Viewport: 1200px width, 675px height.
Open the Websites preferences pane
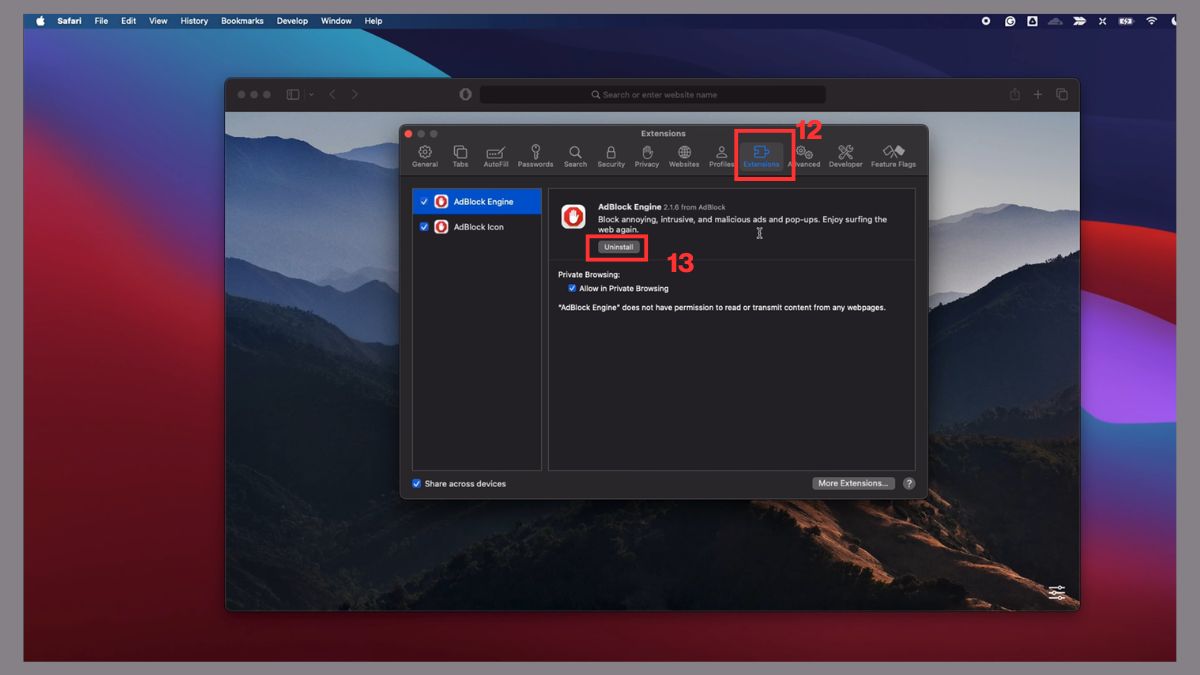684,156
